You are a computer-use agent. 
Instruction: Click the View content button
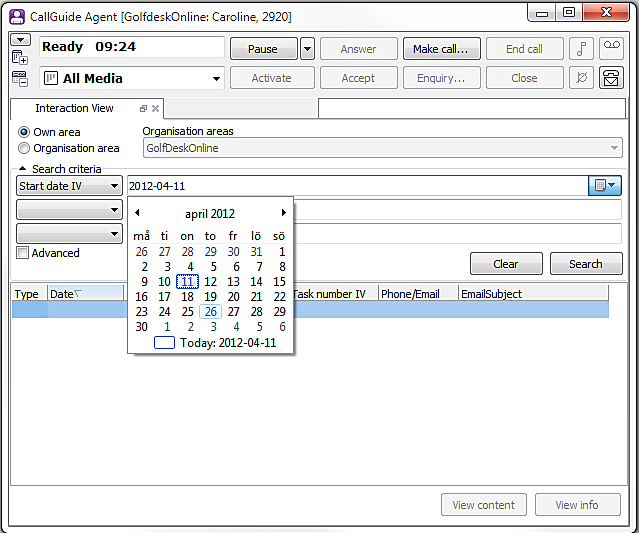484,505
